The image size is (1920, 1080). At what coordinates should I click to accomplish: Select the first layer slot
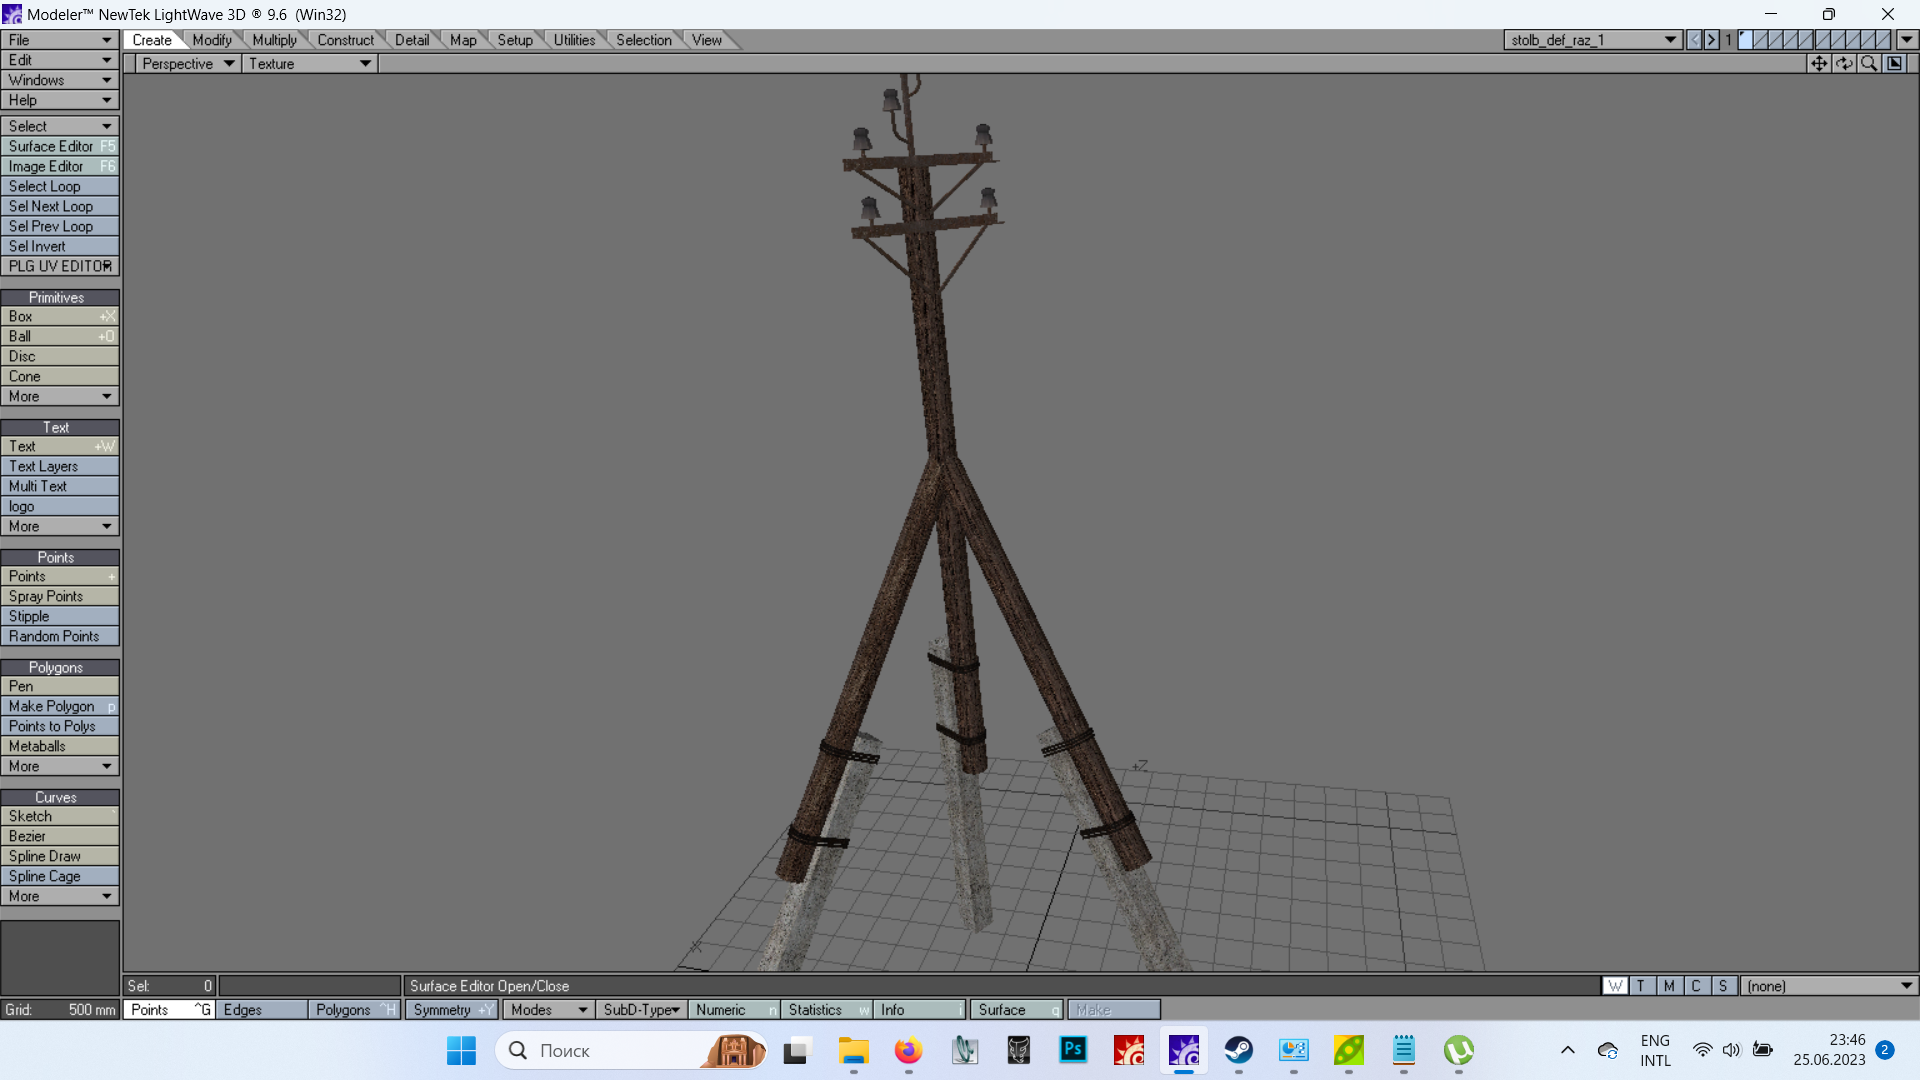pos(1746,40)
